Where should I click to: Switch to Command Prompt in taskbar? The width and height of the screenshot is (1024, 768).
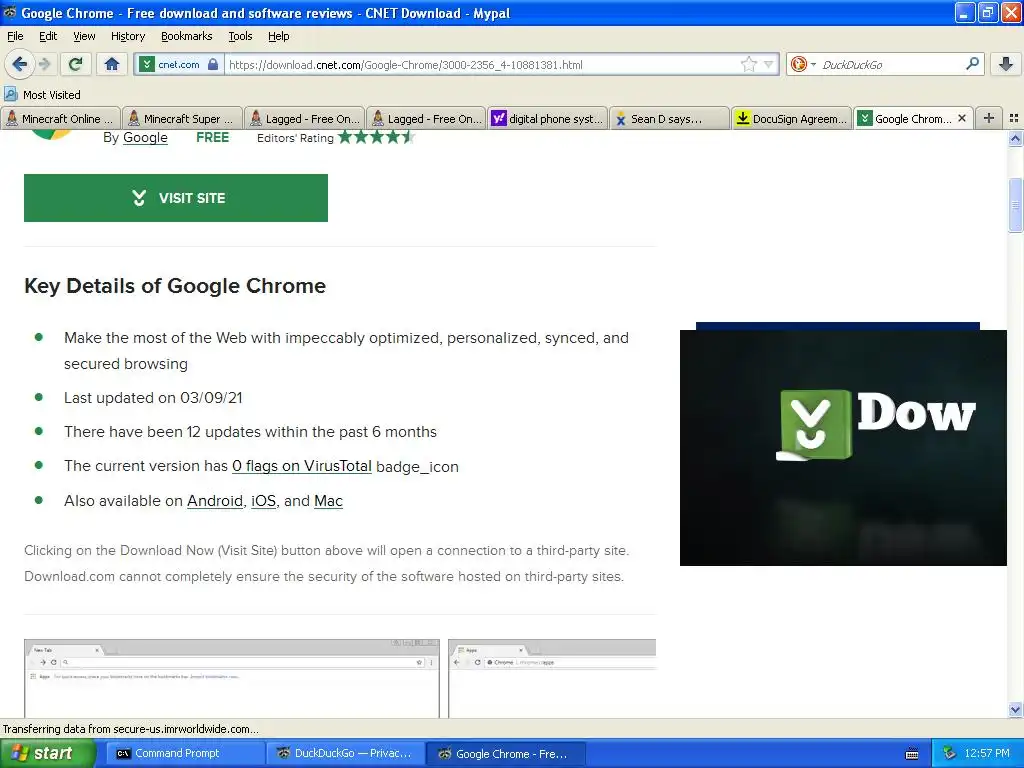[x=185, y=753]
